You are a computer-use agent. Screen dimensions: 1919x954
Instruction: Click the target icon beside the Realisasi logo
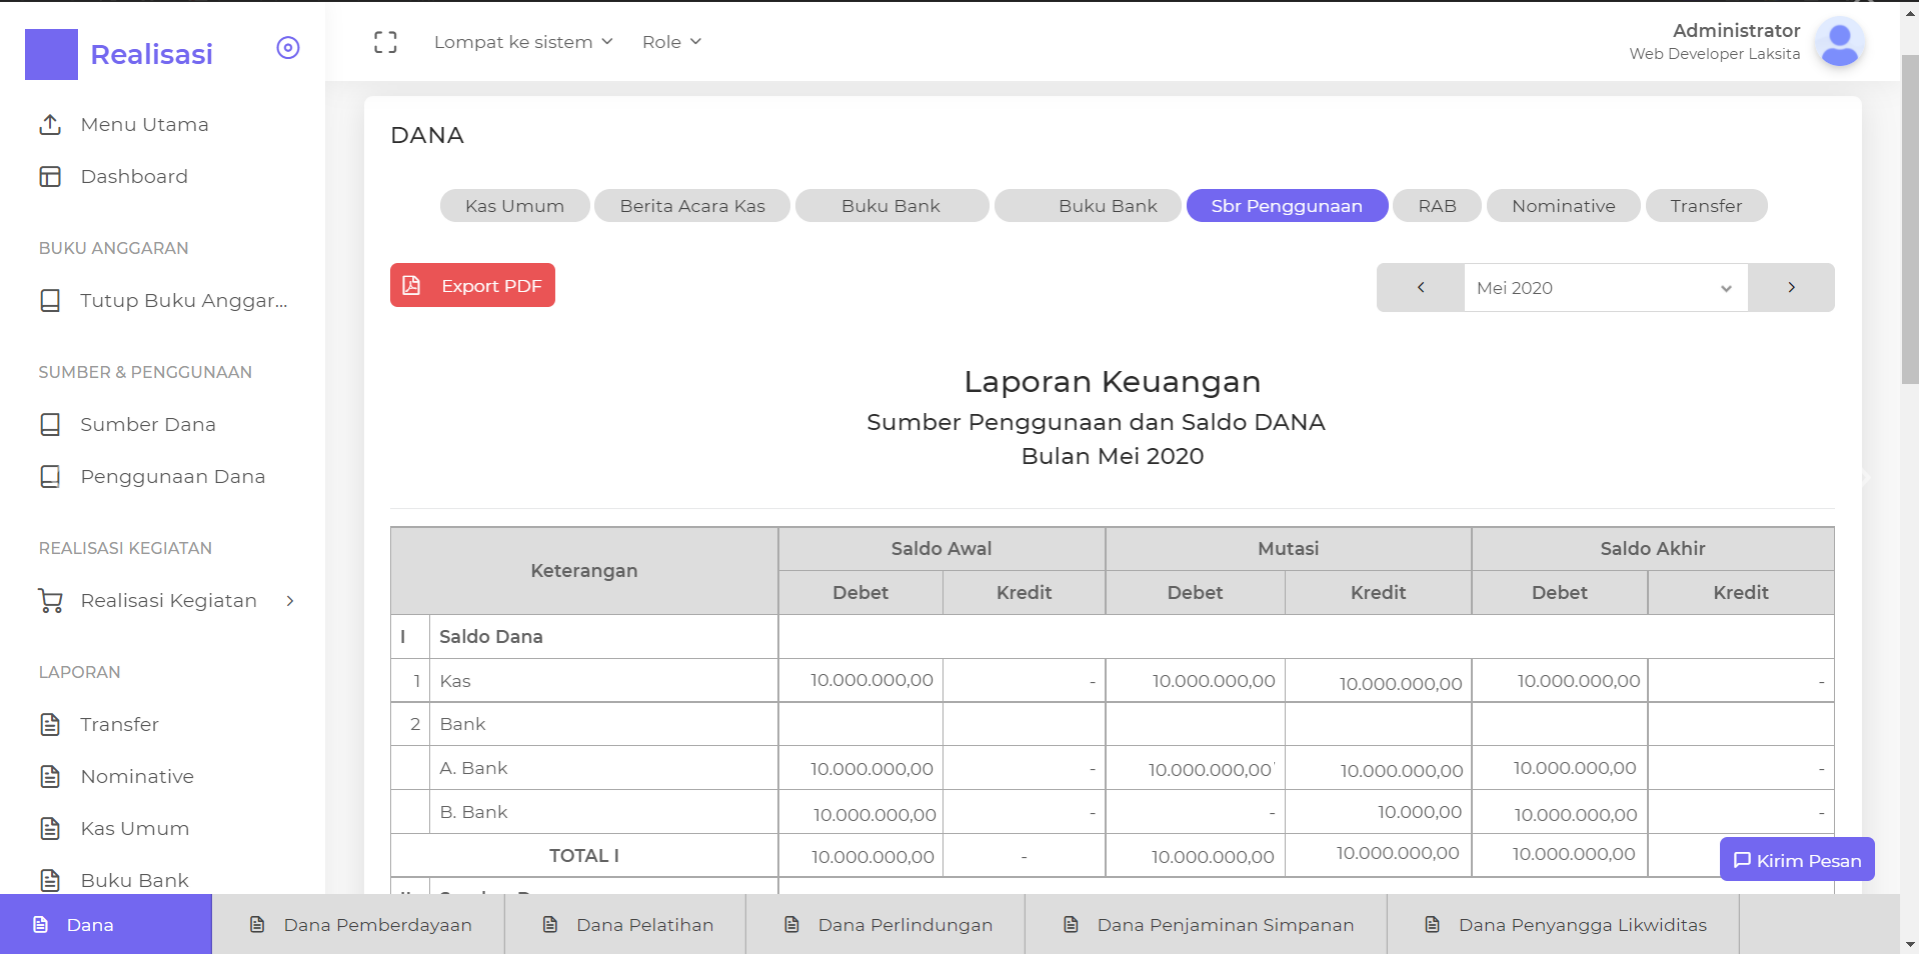coord(288,47)
